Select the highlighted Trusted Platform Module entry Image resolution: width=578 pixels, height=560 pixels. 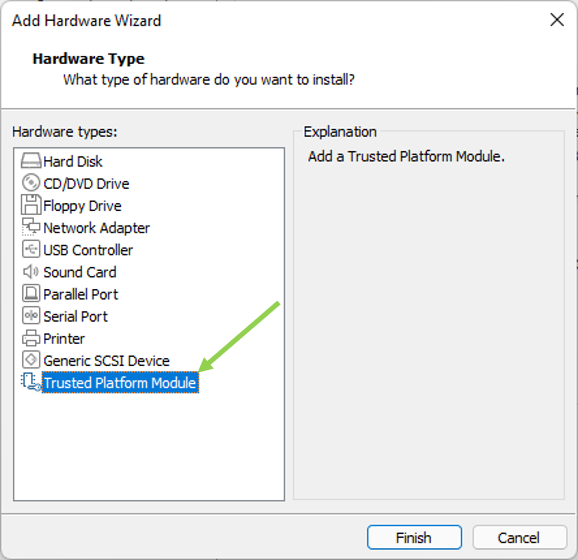(x=120, y=383)
